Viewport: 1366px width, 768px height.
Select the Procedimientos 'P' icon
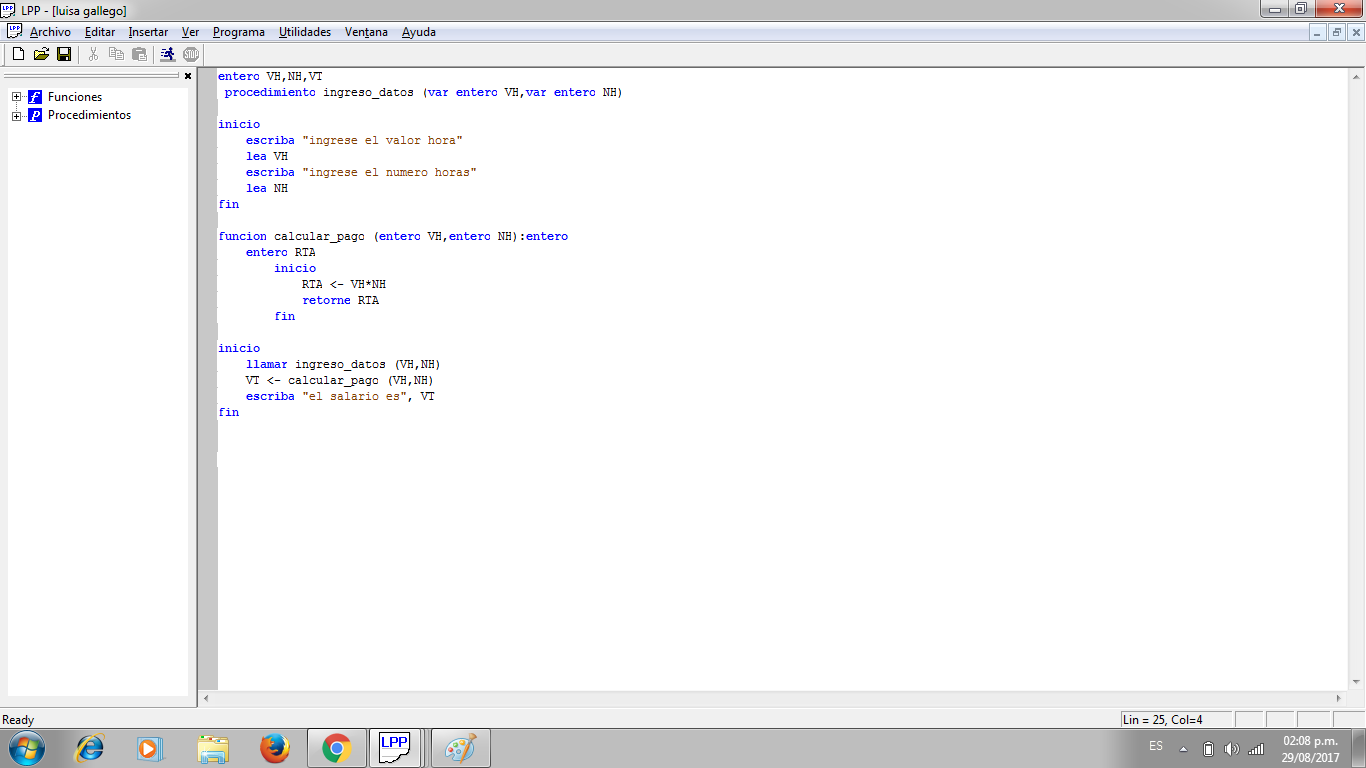coord(34,115)
